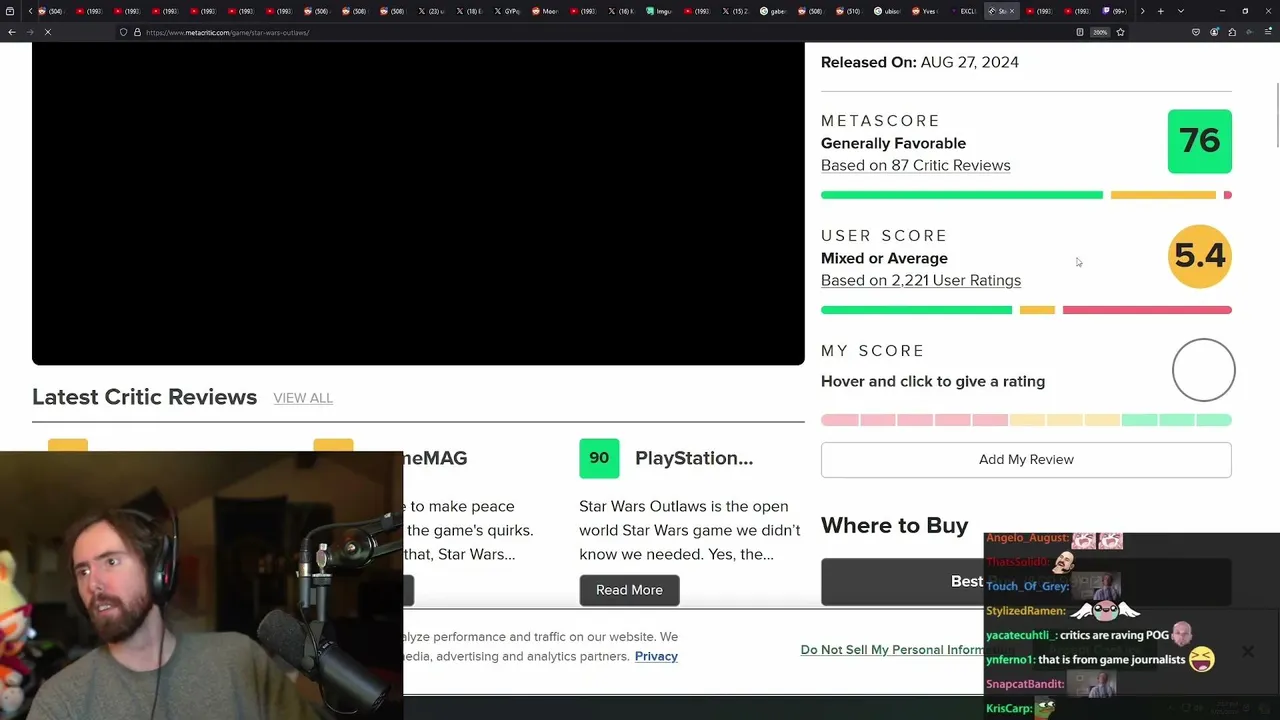
Task: Close the active Star Wars Outlaws tab
Action: (x=1012, y=11)
